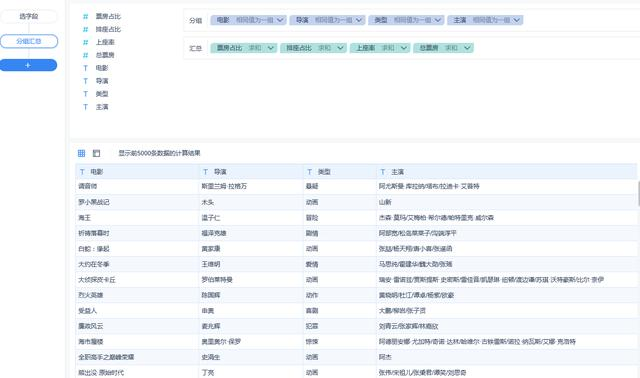Image resolution: width=640 pixels, height=378 pixels.
Task: Open dropdown of 电影 grouping chip
Action: 280,20
